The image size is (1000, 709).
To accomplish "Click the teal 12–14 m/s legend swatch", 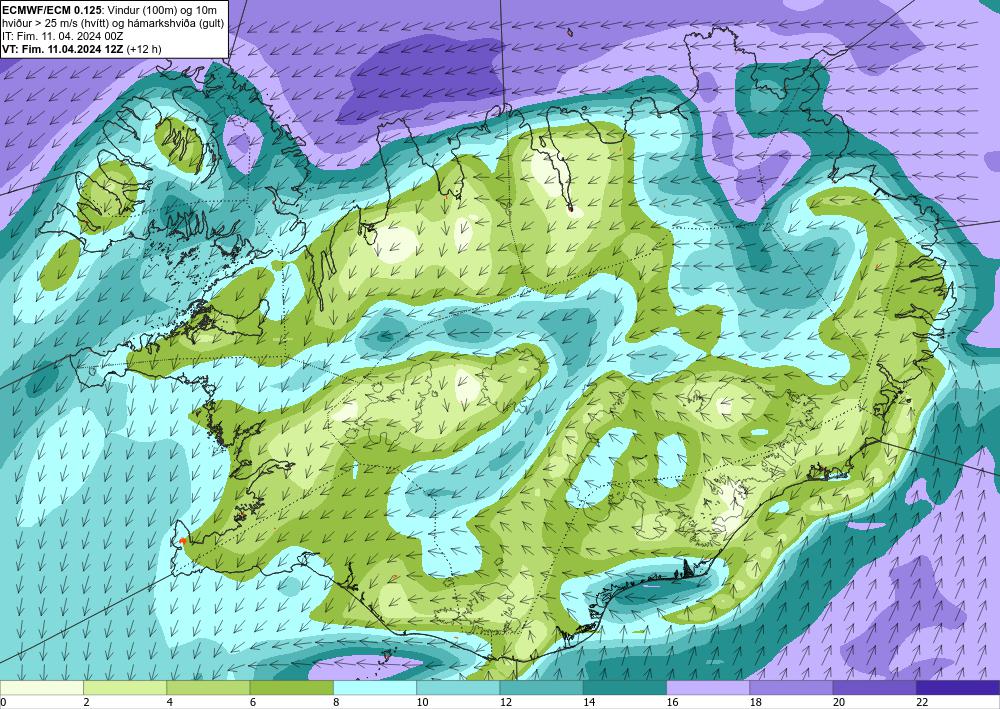I will pyautogui.click(x=541, y=688).
